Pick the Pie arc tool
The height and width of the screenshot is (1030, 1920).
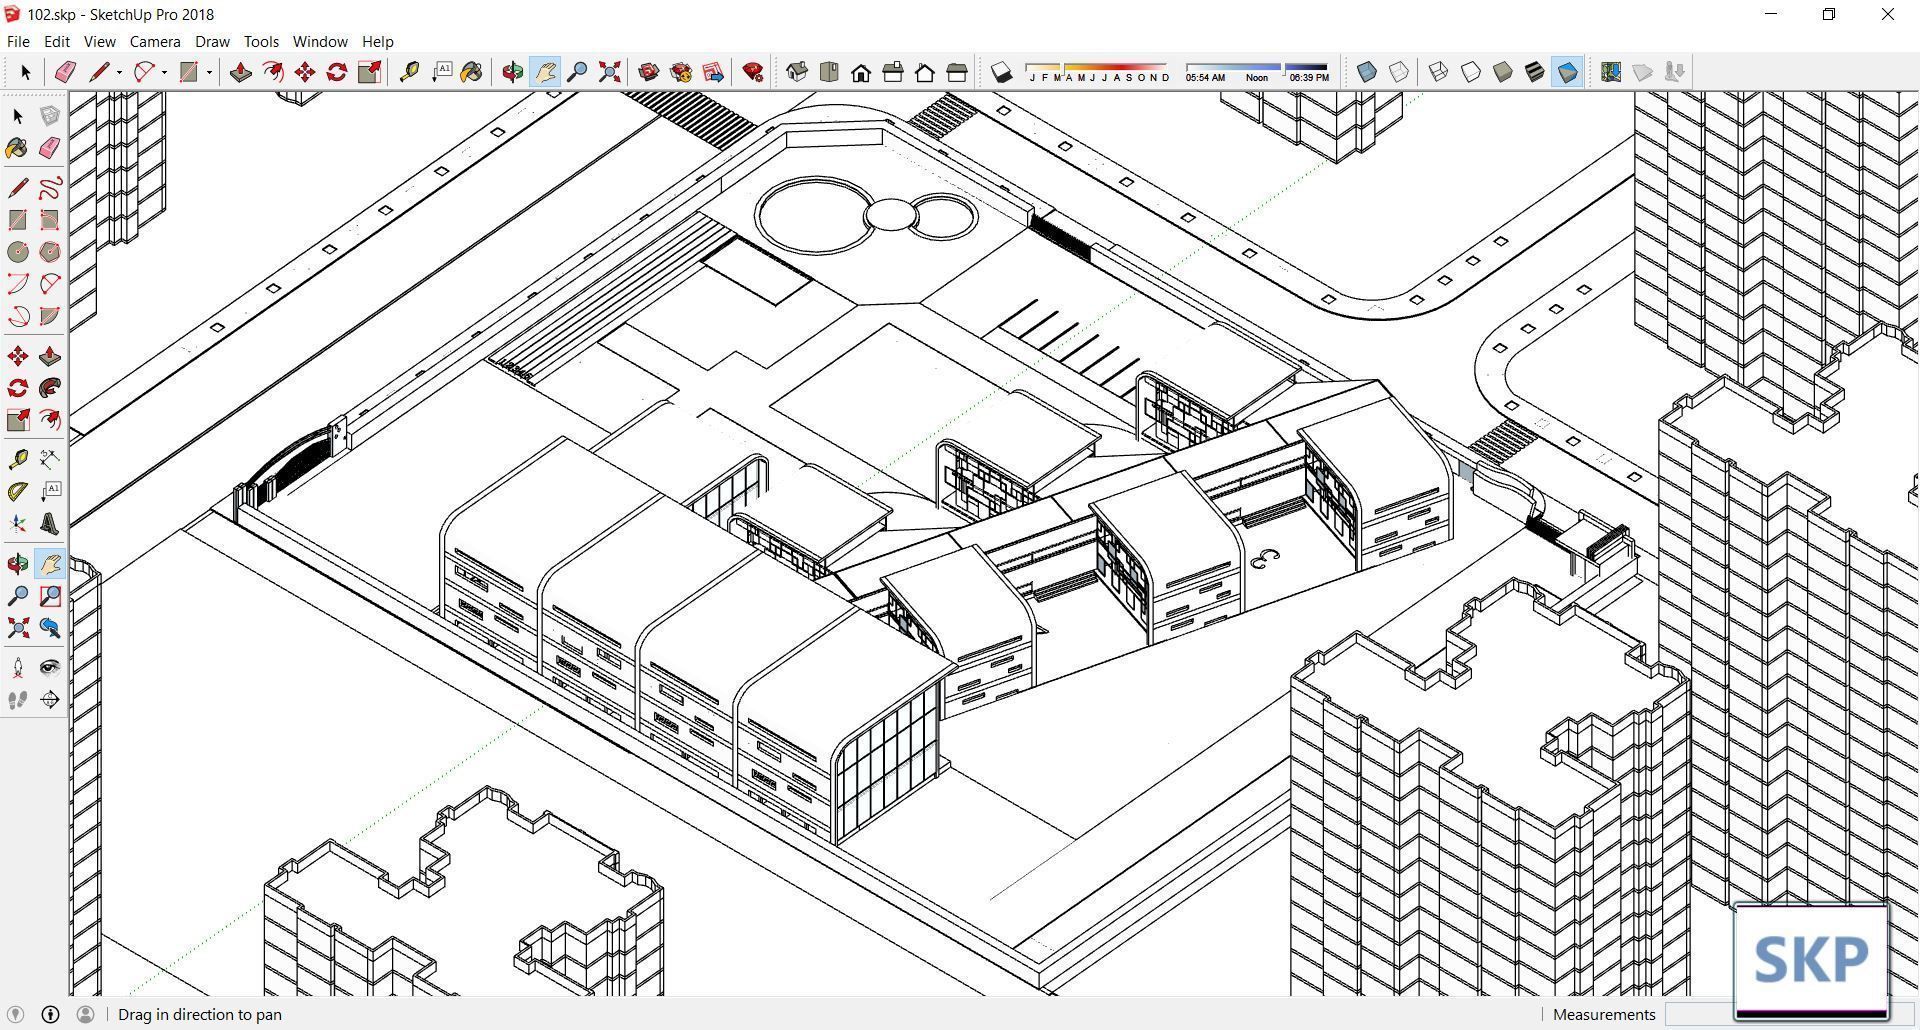coord(50,316)
